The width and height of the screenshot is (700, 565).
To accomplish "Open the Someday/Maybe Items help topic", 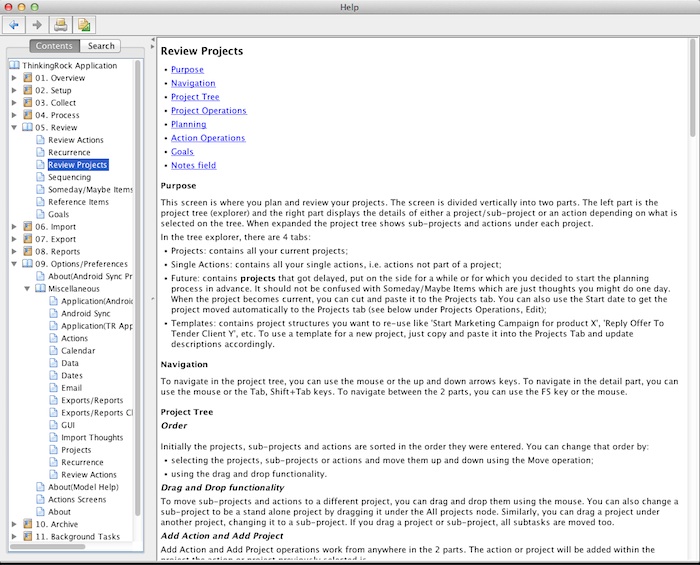I will coord(90,190).
